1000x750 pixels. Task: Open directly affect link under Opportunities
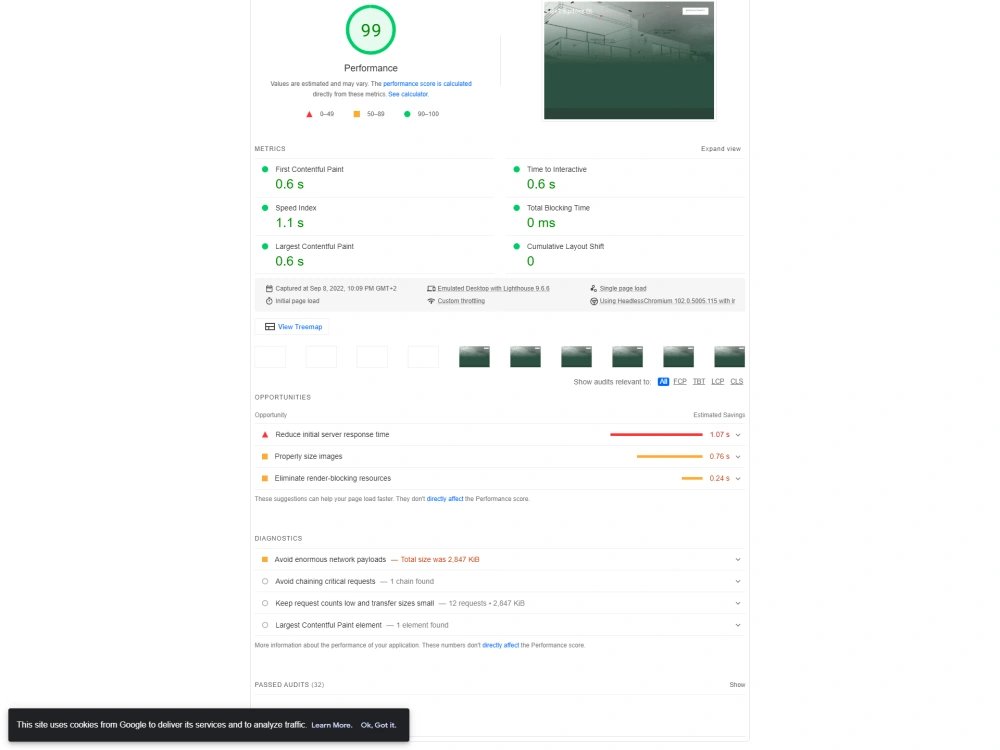coord(445,499)
